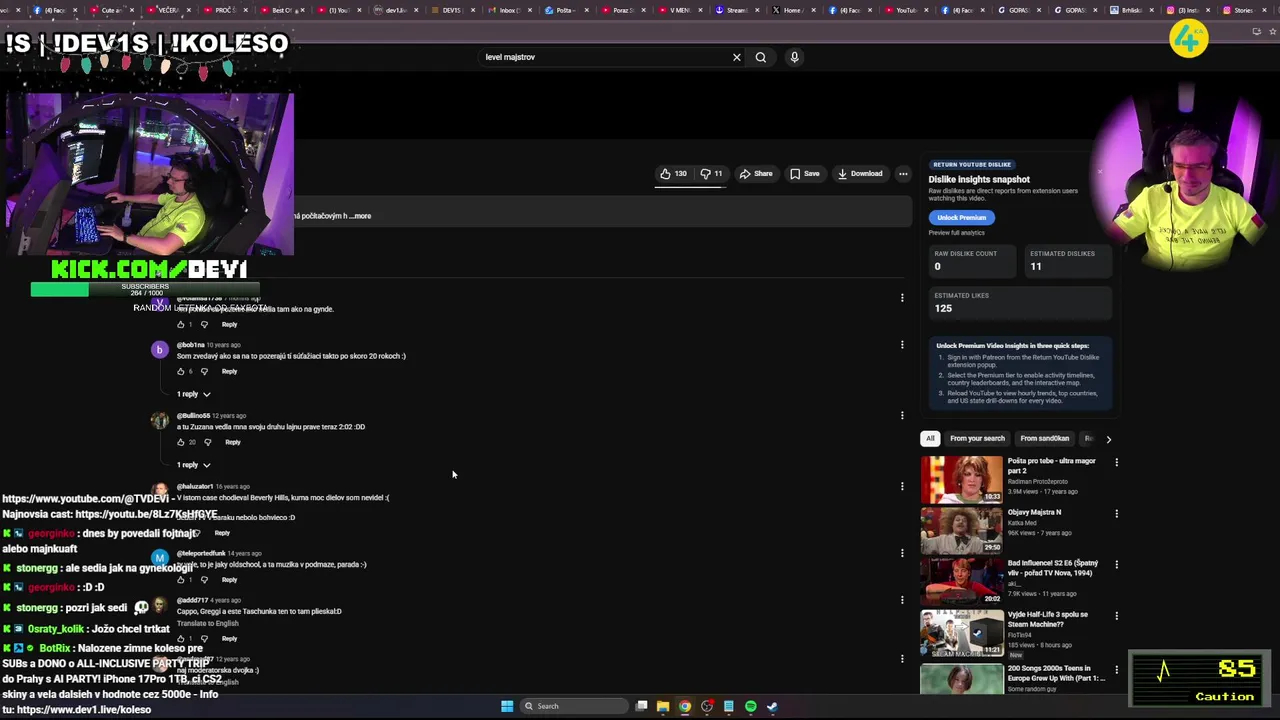Like the @bob1na comment
Image resolution: width=1280 pixels, height=720 pixels.
point(181,372)
